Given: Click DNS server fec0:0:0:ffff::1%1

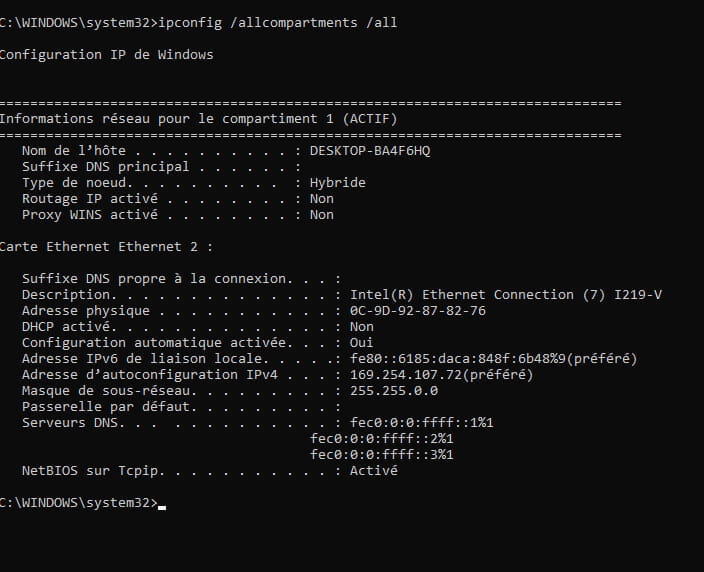Looking at the screenshot, I should [422, 422].
